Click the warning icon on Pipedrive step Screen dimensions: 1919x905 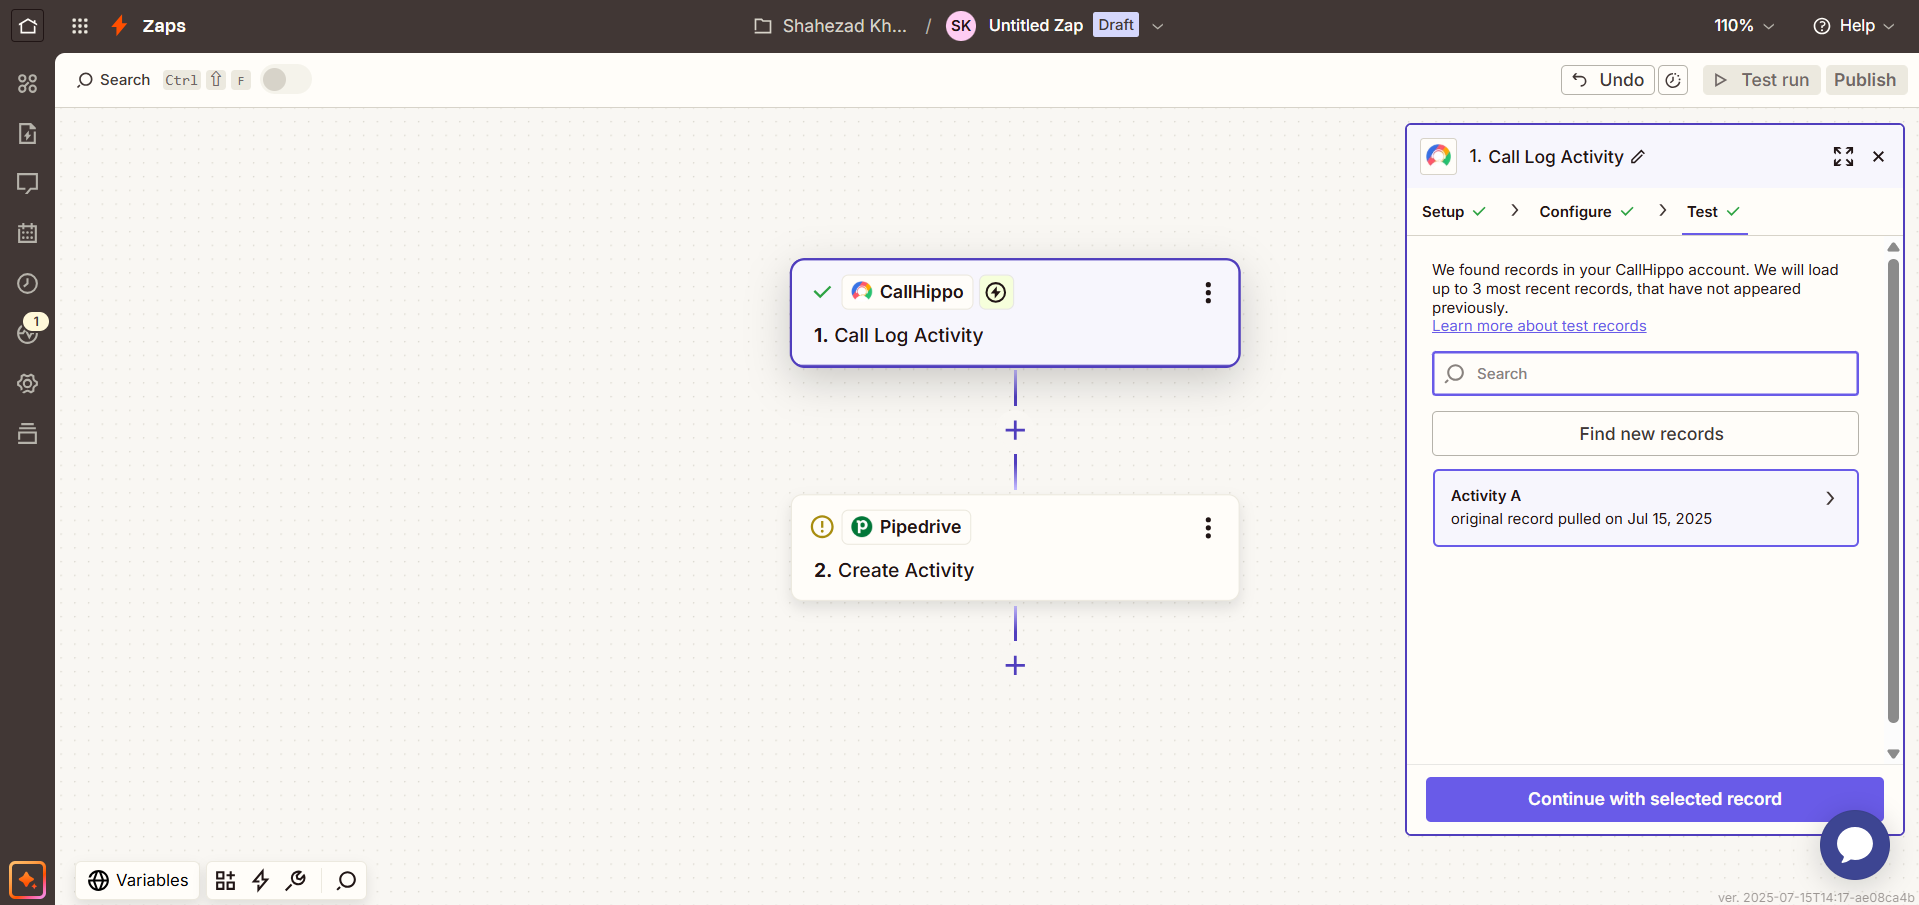(x=822, y=527)
